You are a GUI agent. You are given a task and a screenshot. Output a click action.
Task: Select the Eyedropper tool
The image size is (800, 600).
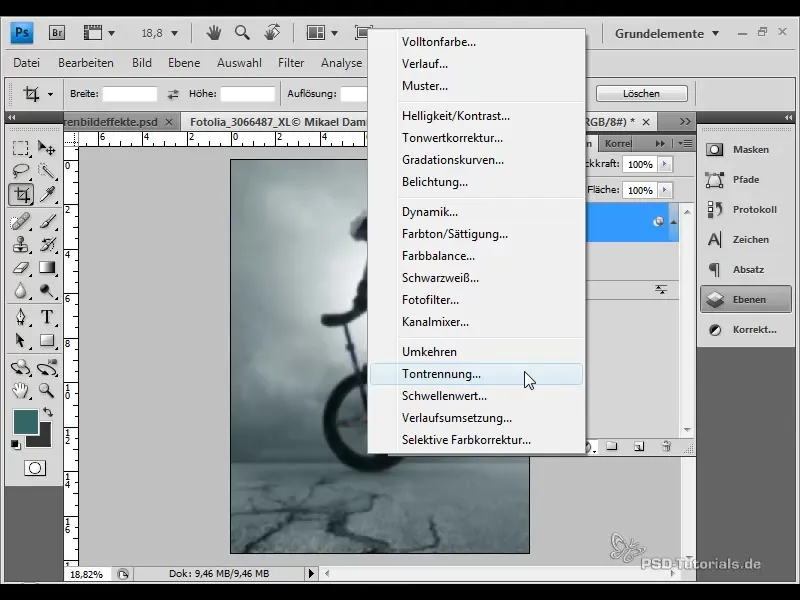[x=47, y=194]
